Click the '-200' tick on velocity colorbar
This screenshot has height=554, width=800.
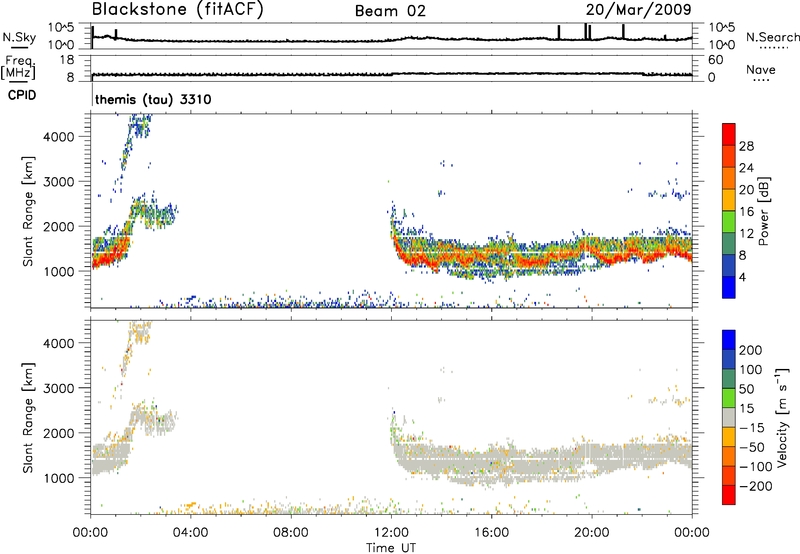coord(754,486)
